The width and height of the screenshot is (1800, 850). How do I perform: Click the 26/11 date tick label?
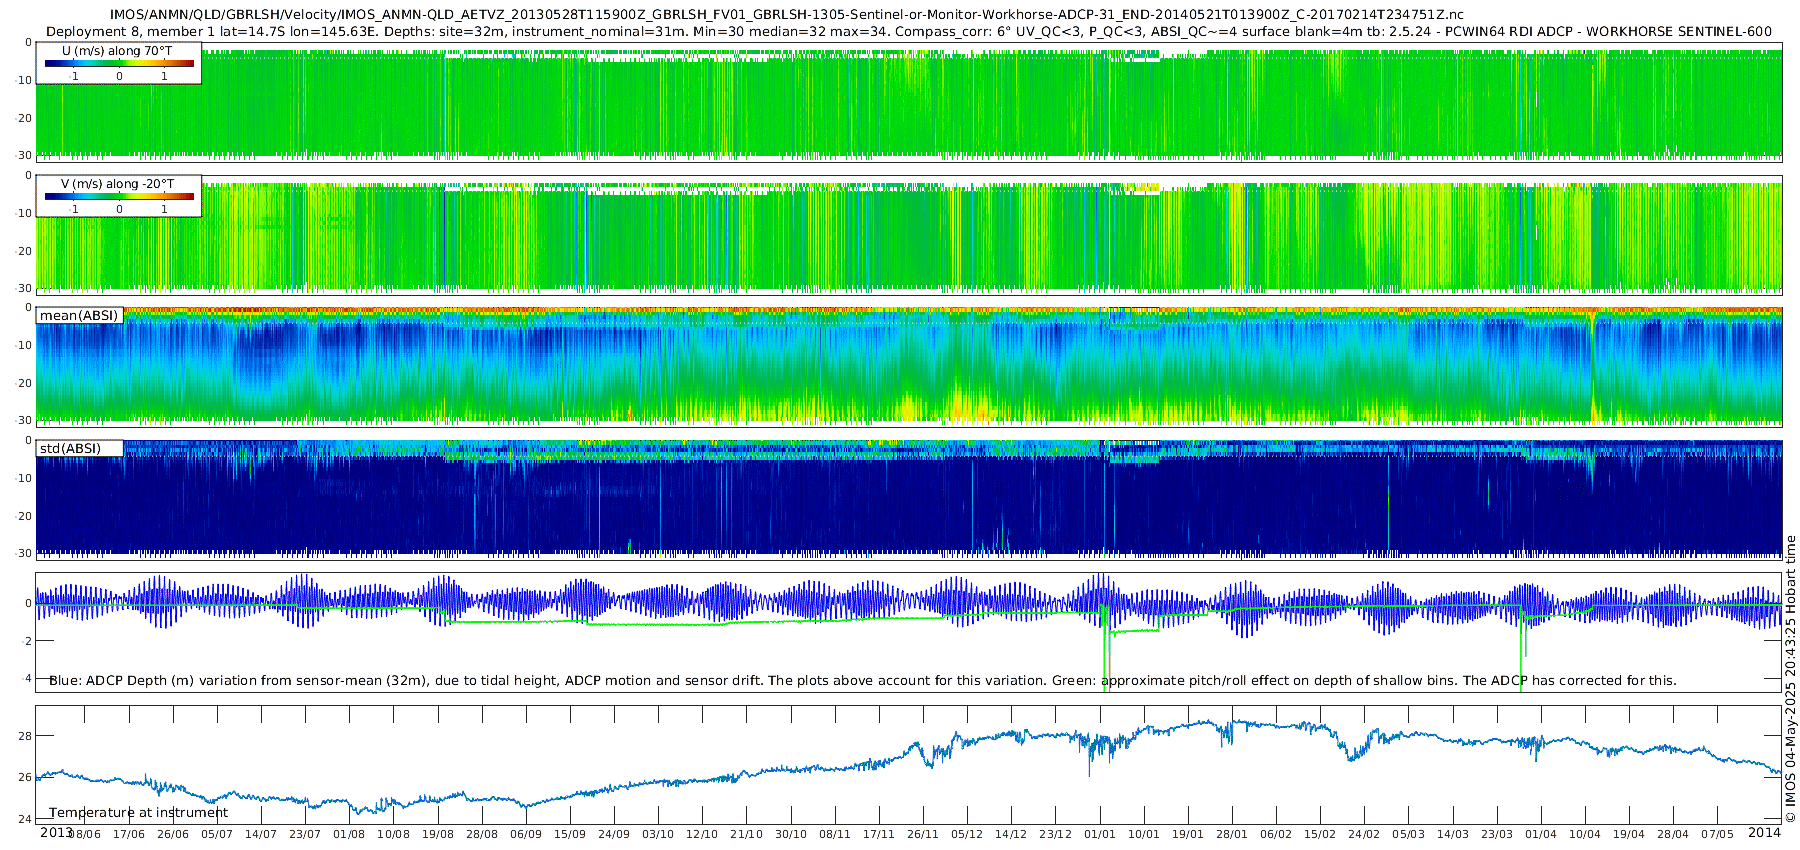coord(922,834)
